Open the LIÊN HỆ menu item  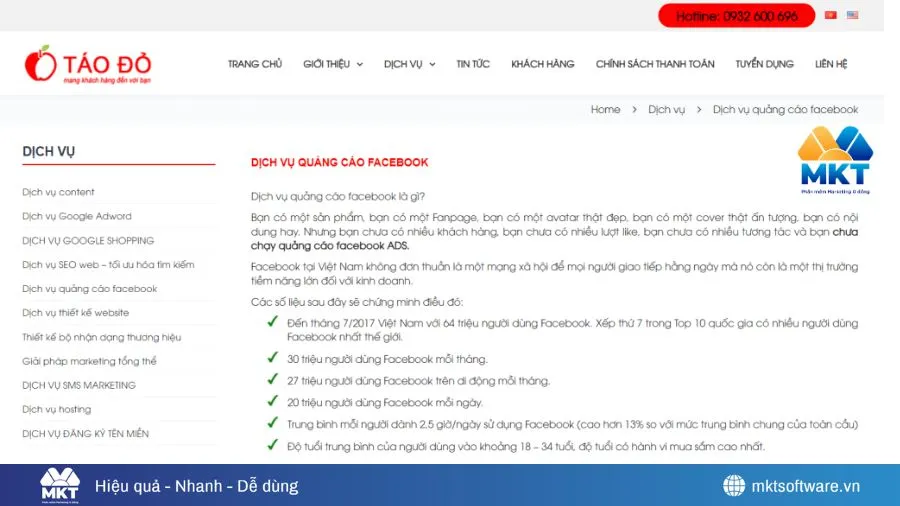pyautogui.click(x=831, y=64)
